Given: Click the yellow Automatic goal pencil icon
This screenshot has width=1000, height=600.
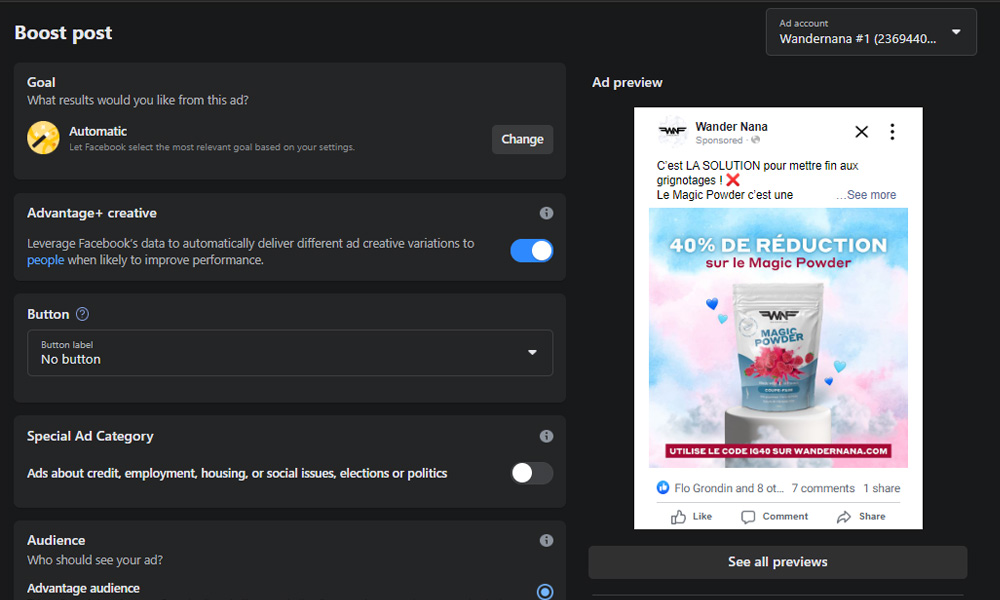Looking at the screenshot, I should click(x=43, y=139).
